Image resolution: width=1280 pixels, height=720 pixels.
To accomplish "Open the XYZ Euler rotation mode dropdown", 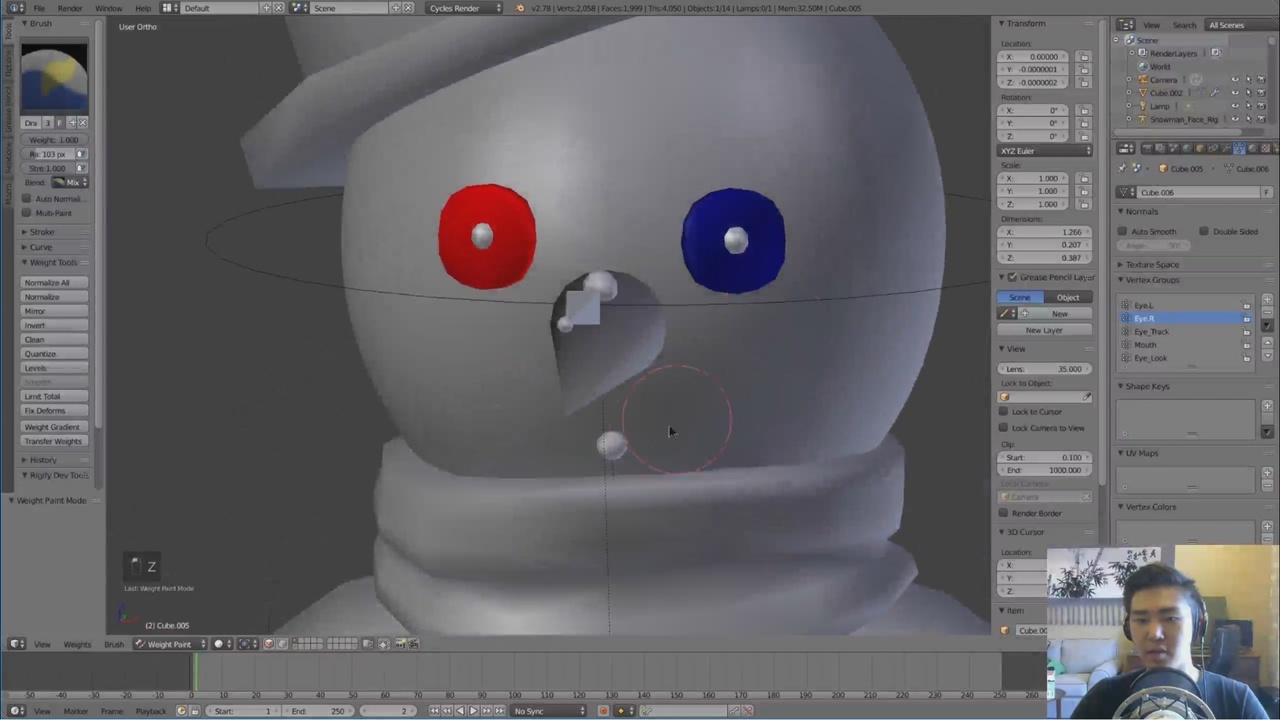I will pos(1044,151).
